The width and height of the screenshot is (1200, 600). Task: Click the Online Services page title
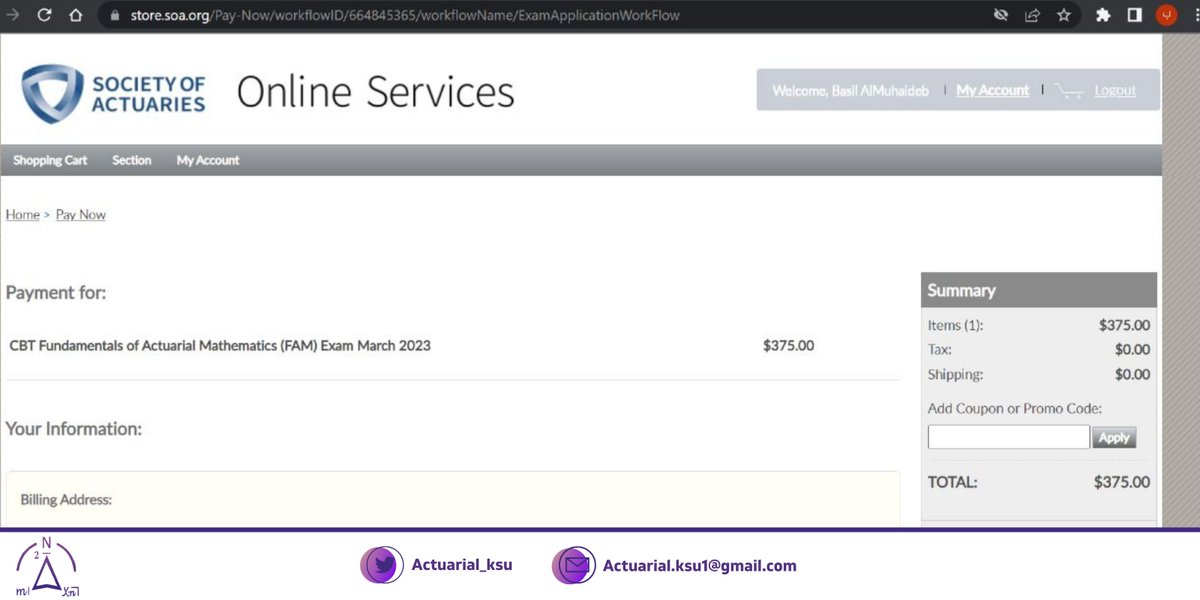pos(375,92)
